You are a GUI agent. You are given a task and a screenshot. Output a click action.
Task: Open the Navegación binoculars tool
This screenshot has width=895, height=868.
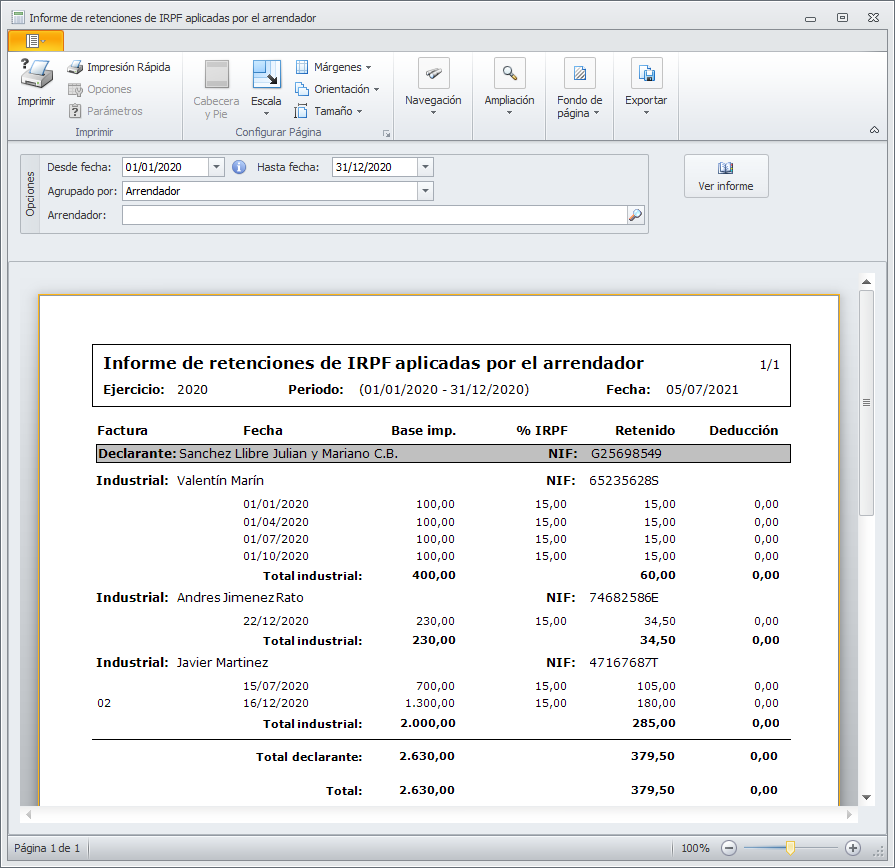(x=433, y=74)
